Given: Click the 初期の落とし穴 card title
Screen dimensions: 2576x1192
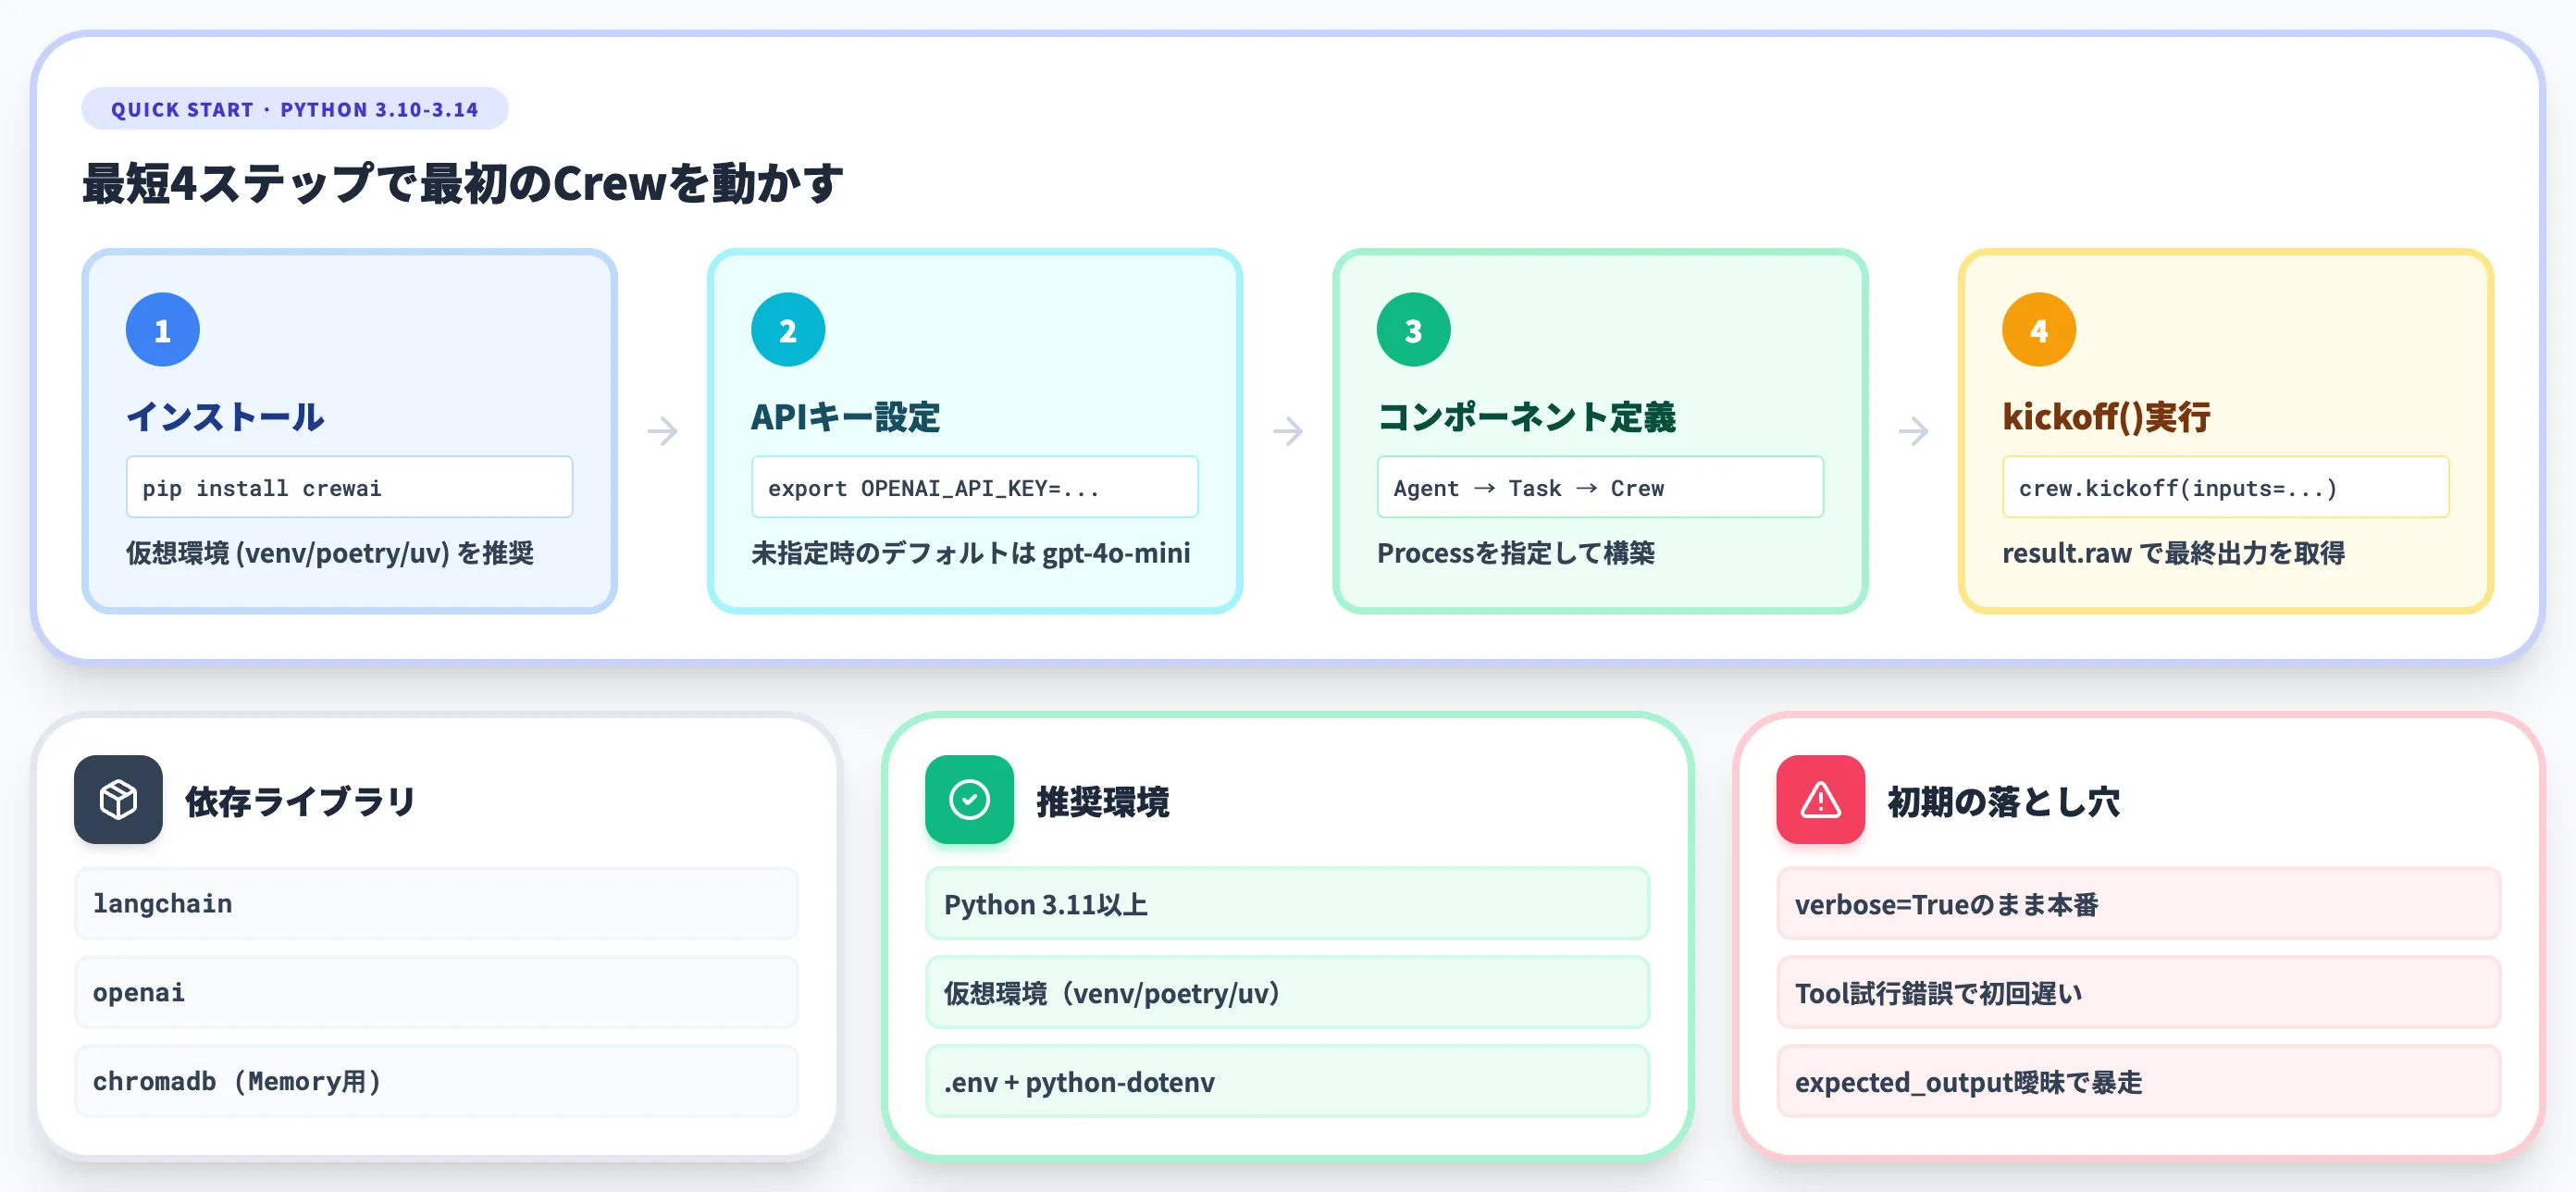Looking at the screenshot, I should pyautogui.click(x=2003, y=801).
